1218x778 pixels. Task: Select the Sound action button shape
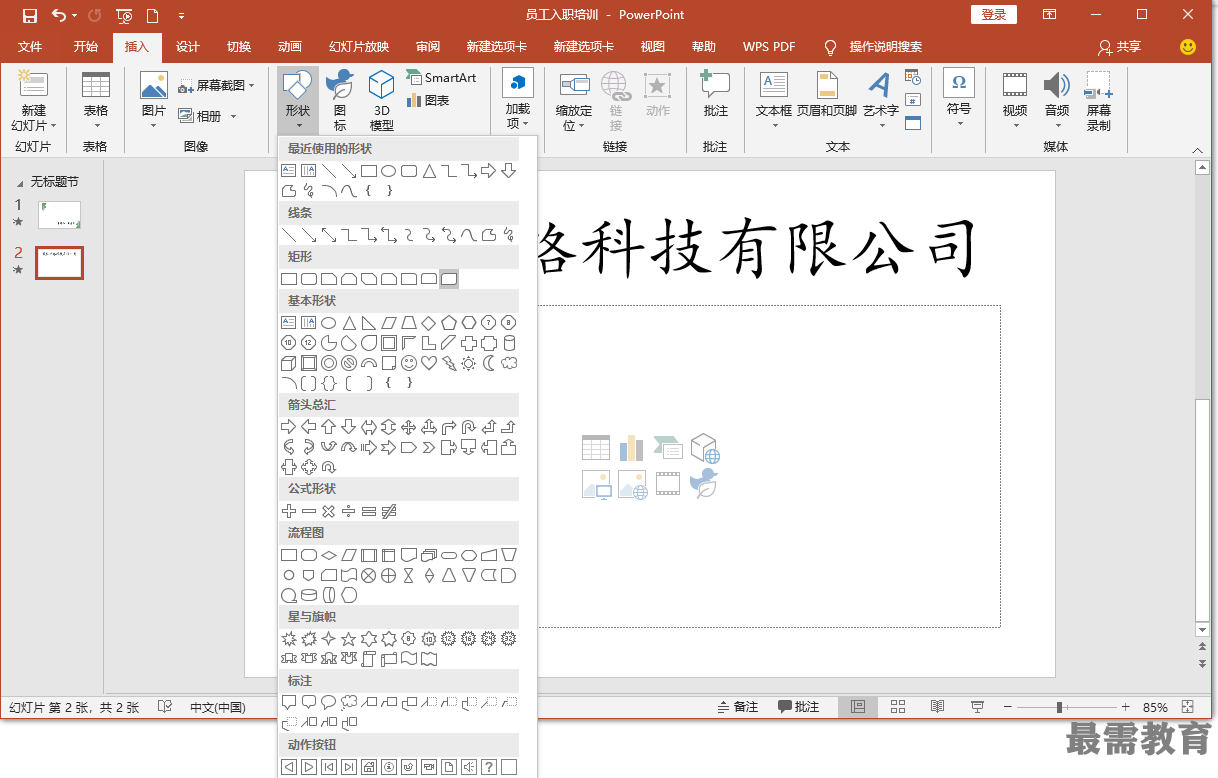pos(468,767)
